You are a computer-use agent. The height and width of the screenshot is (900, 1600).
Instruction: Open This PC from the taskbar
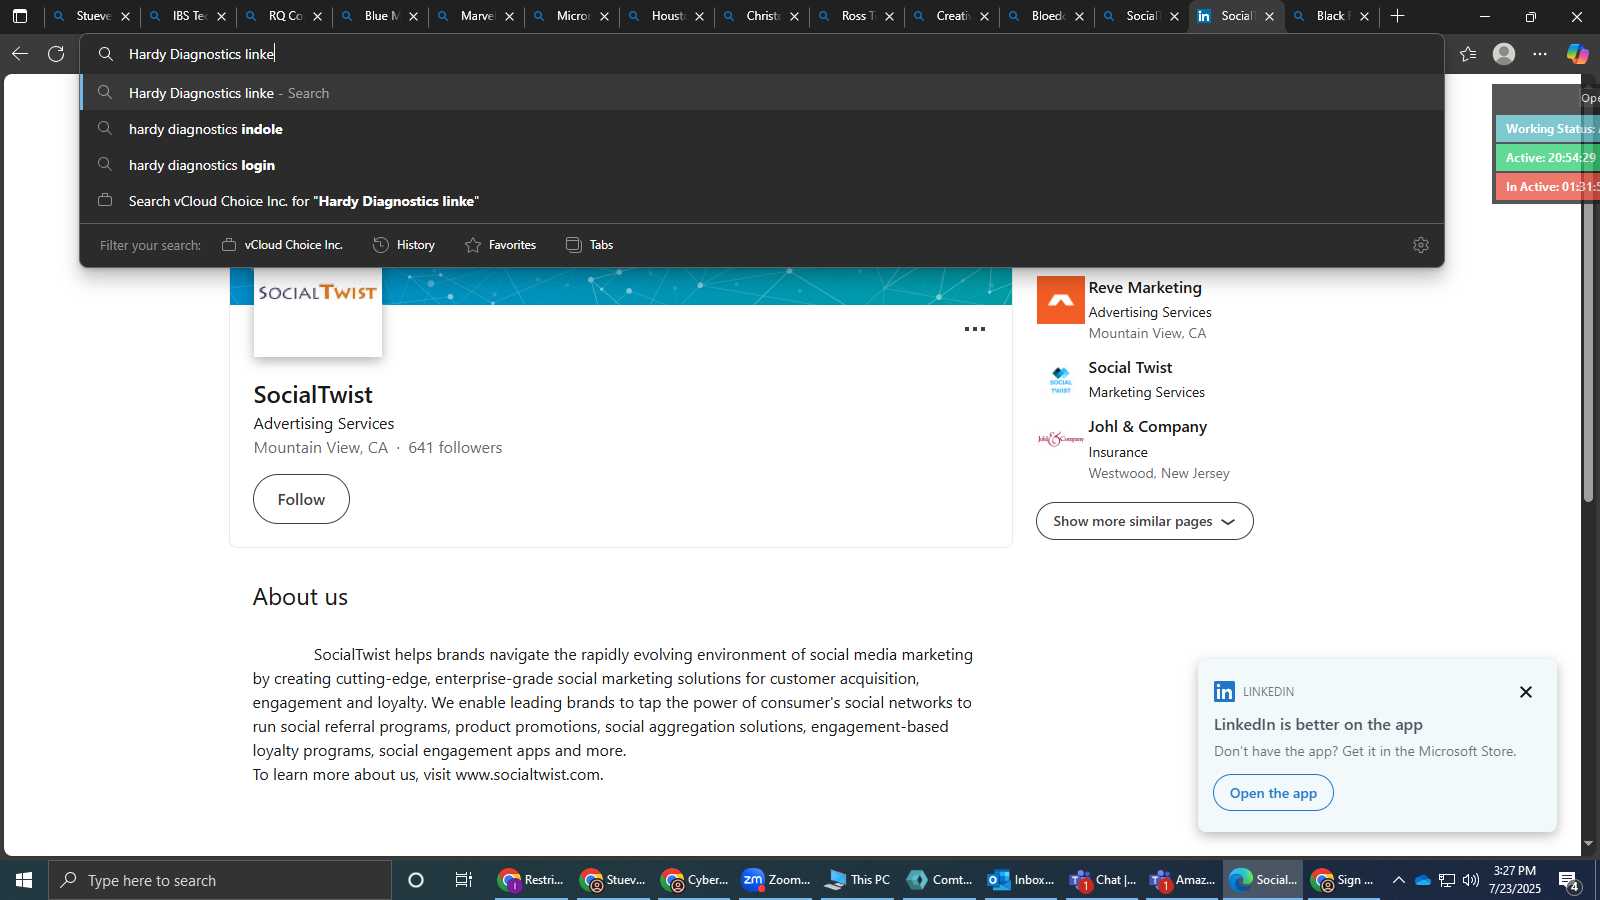coord(857,880)
